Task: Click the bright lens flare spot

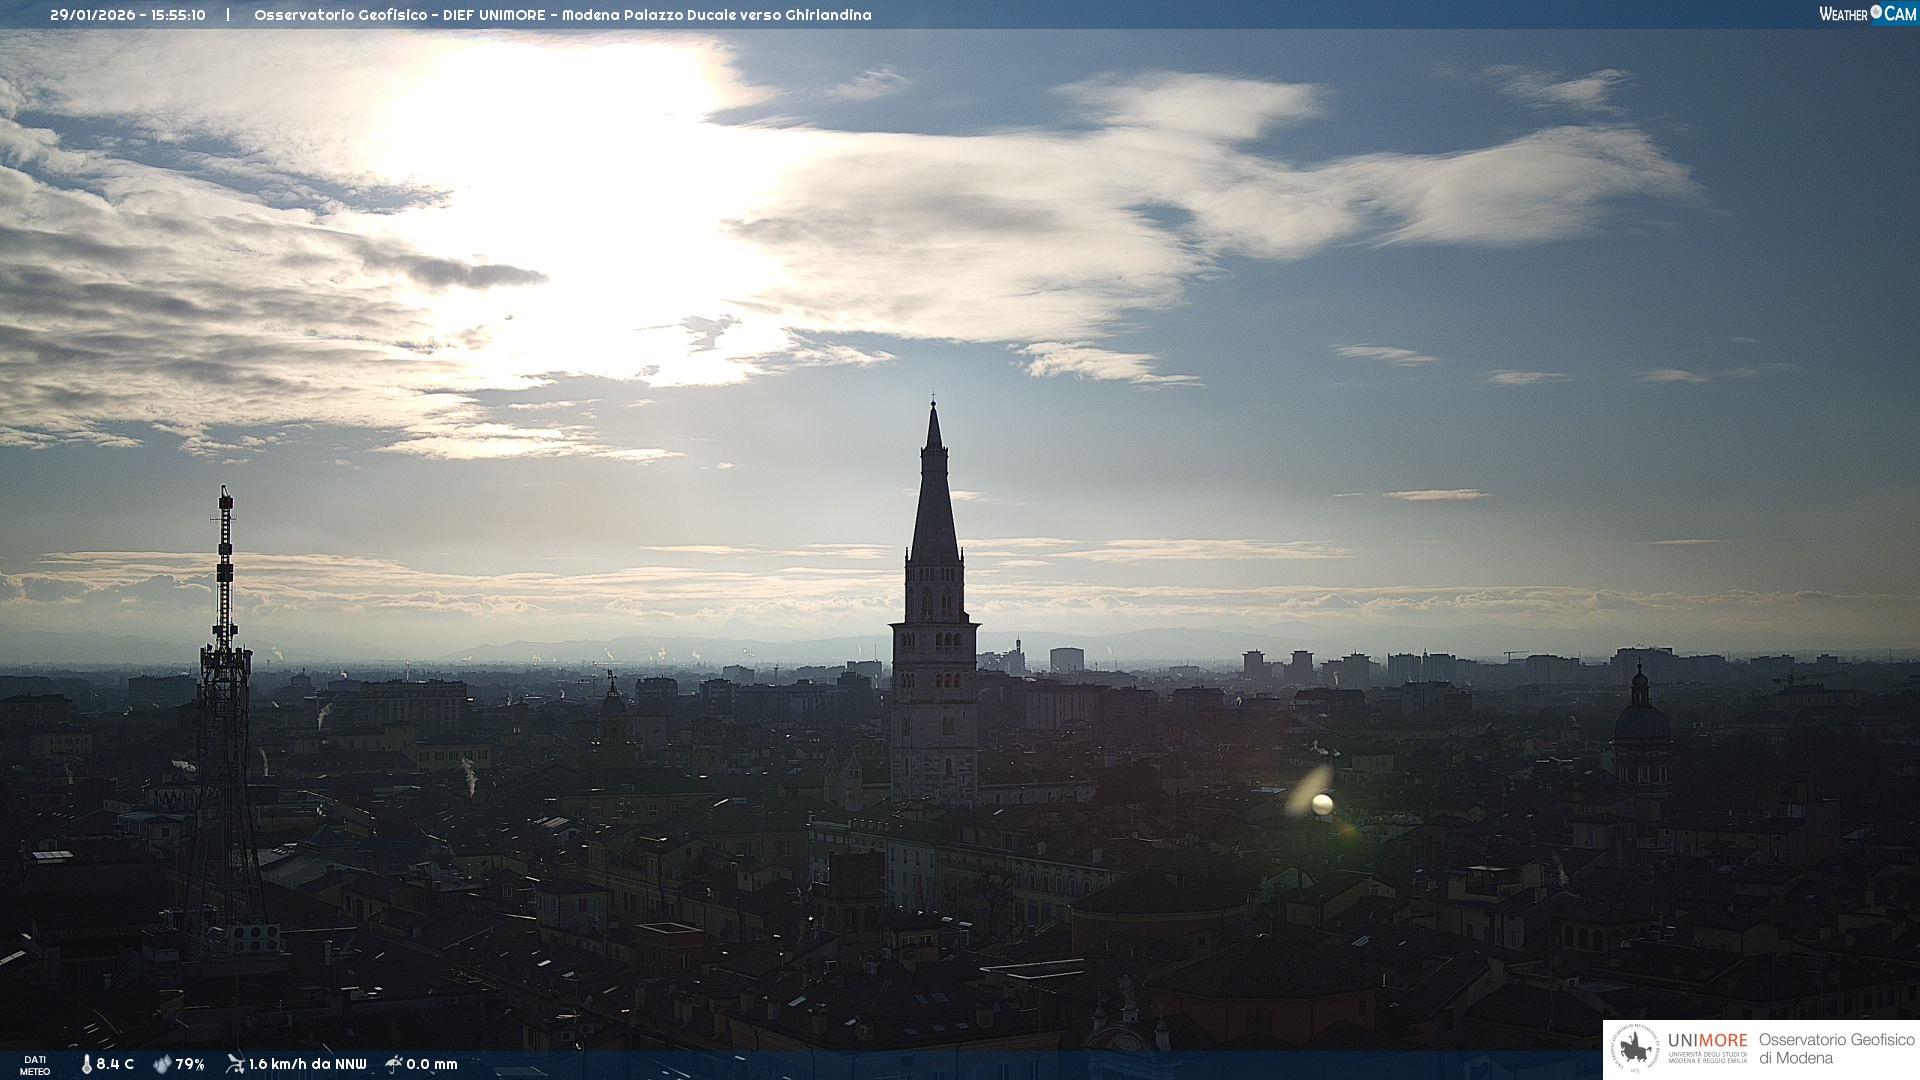Action: (1321, 803)
